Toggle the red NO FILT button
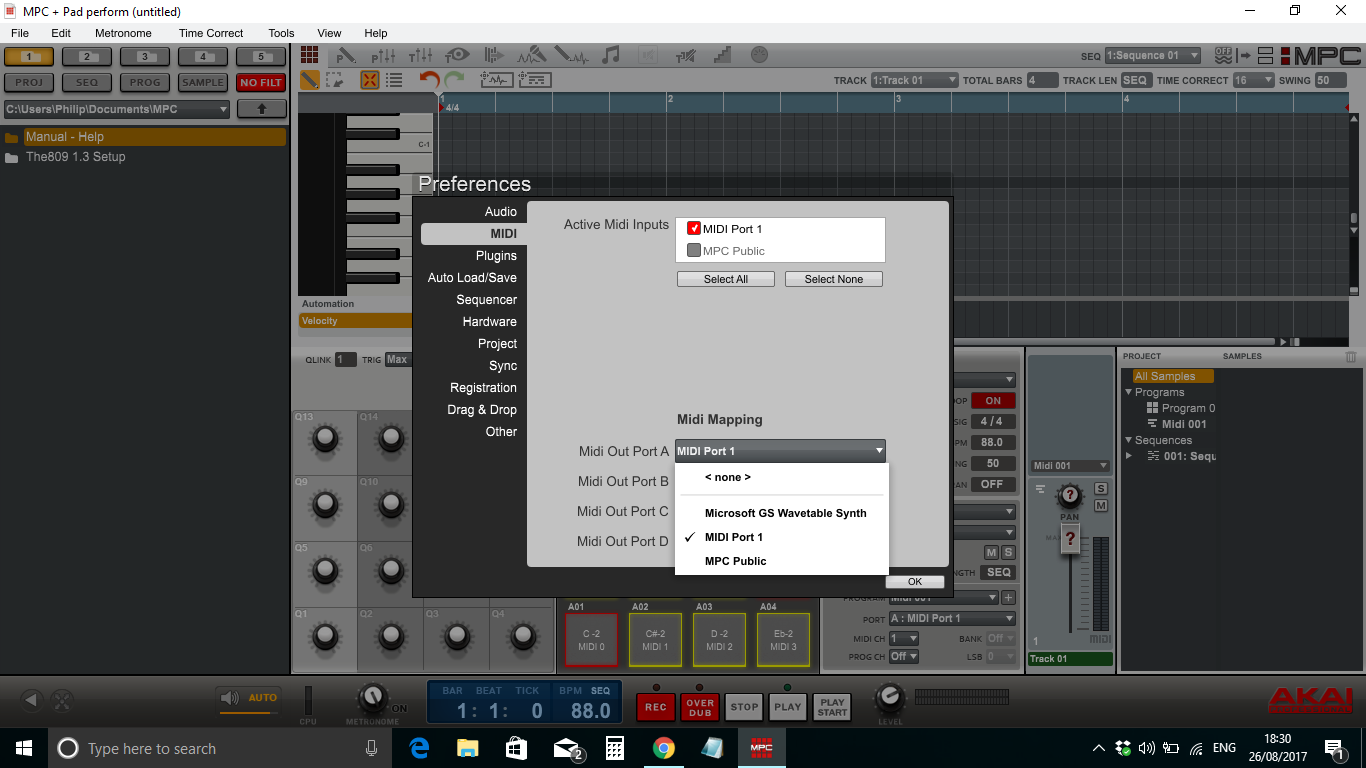1366x768 pixels. coord(262,83)
